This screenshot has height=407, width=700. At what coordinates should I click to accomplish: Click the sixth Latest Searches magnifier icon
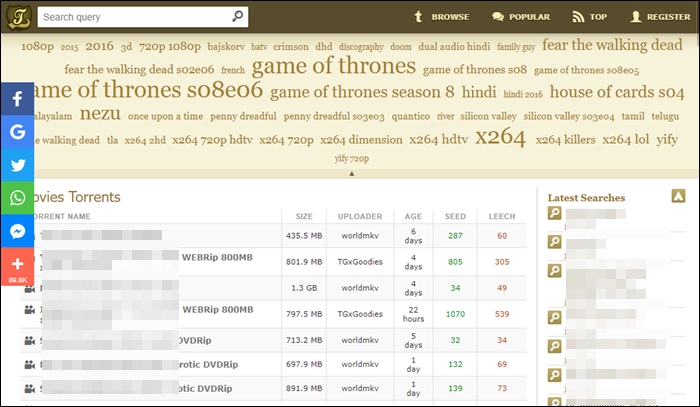click(x=554, y=375)
